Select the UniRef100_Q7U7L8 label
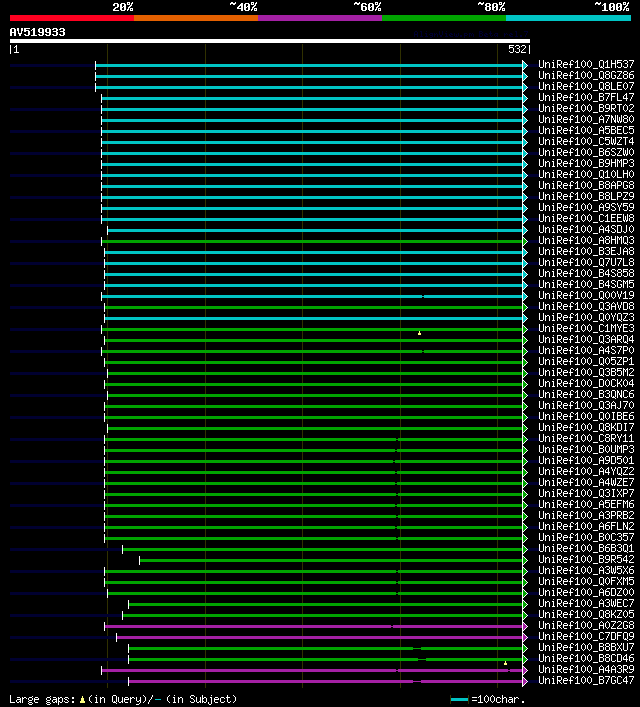 tap(586, 262)
